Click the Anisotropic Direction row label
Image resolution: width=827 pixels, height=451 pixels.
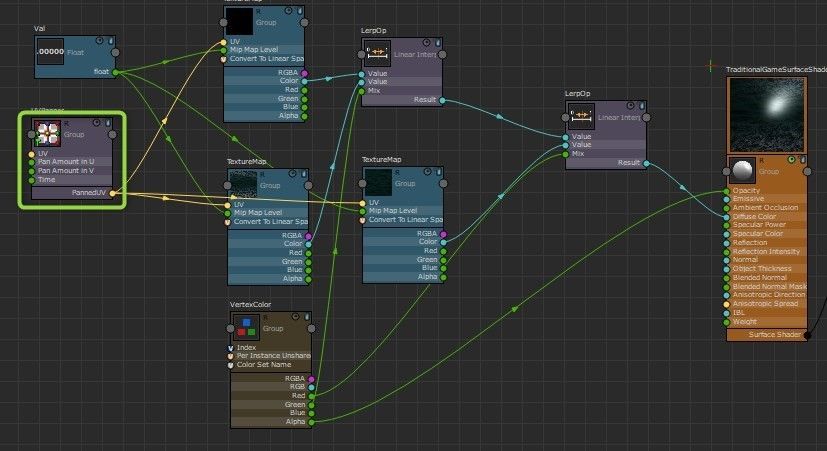pyautogui.click(x=769, y=295)
